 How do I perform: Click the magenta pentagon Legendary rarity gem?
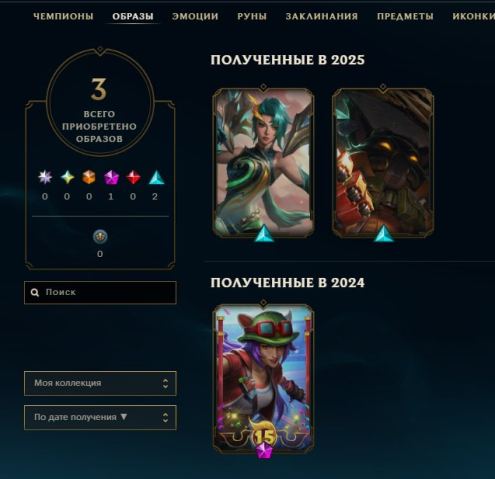[x=111, y=177]
